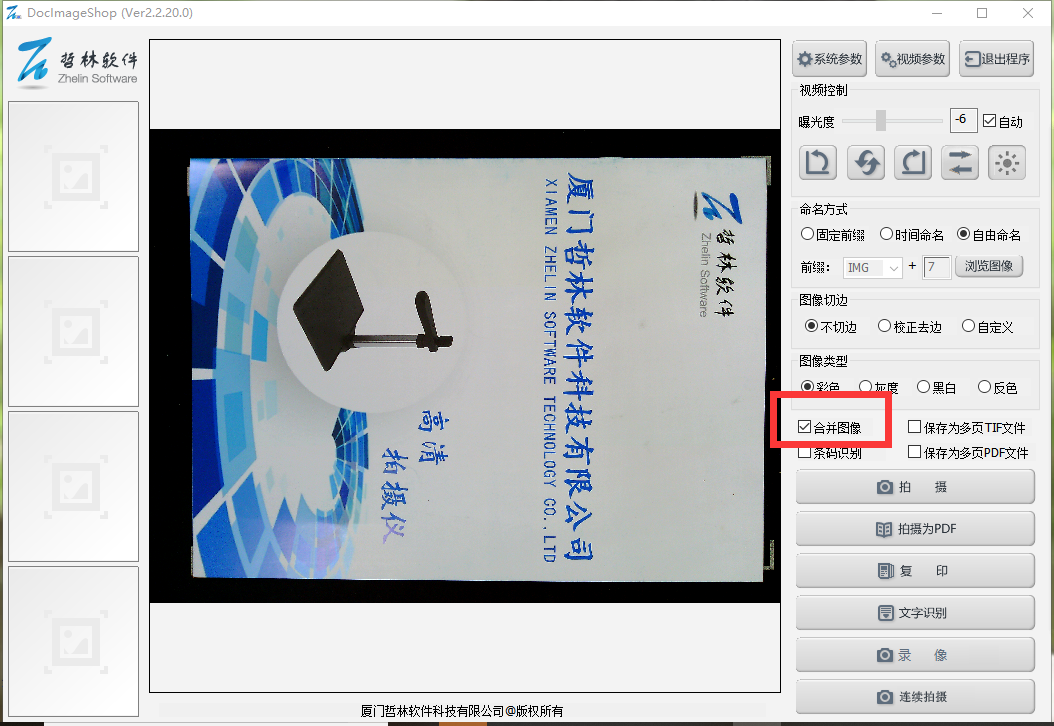Click the circular refresh rotate icon
The width and height of the screenshot is (1054, 726).
coord(866,163)
